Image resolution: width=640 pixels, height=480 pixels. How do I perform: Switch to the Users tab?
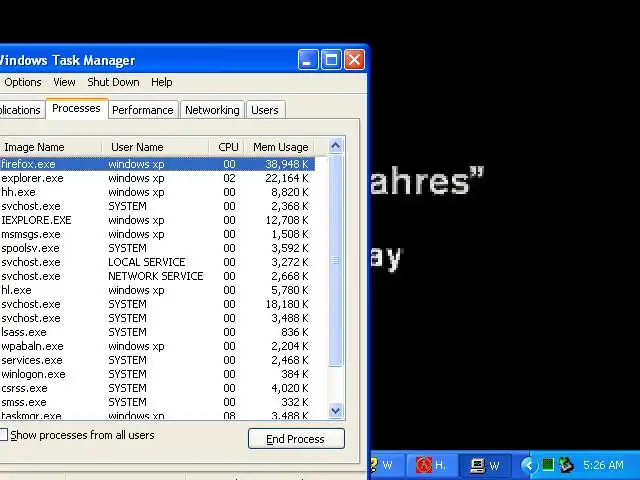pyautogui.click(x=265, y=110)
